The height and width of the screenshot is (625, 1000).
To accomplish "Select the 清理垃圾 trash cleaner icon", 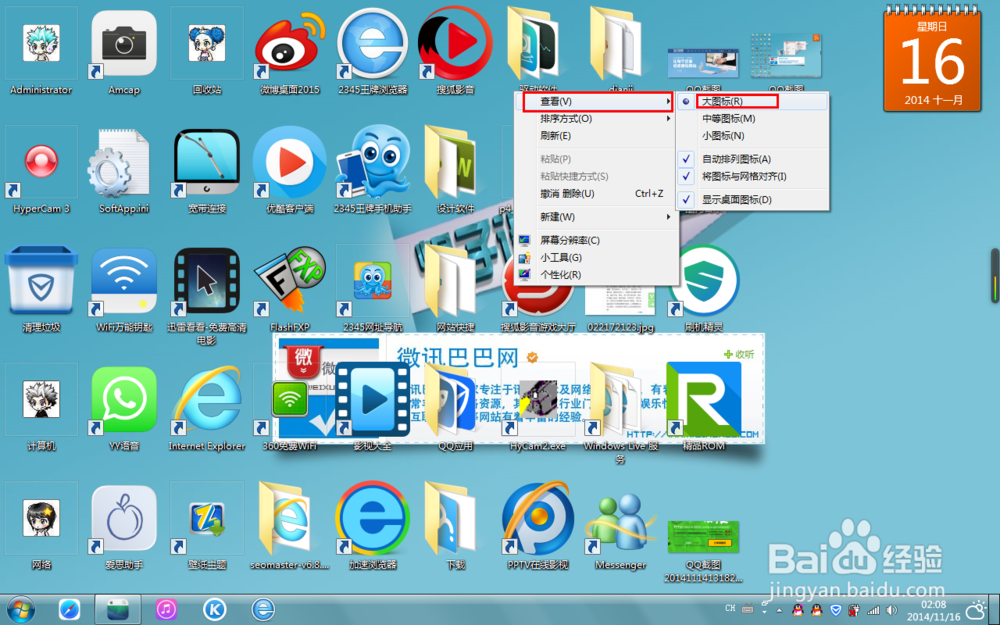I will pyautogui.click(x=41, y=290).
